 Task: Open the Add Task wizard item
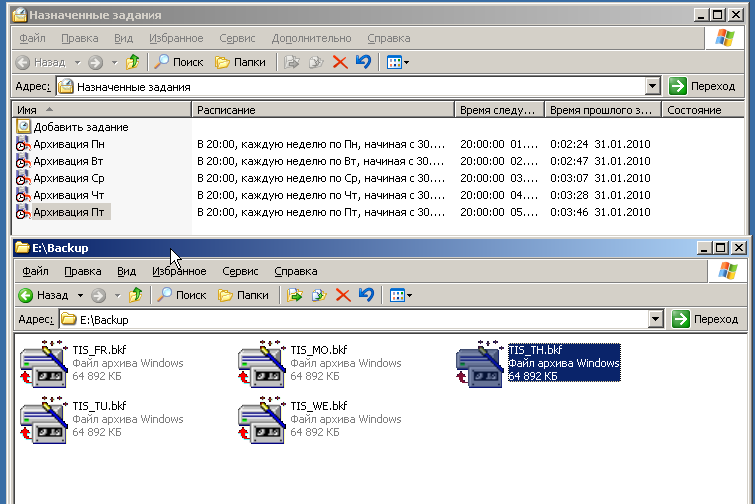click(x=80, y=127)
